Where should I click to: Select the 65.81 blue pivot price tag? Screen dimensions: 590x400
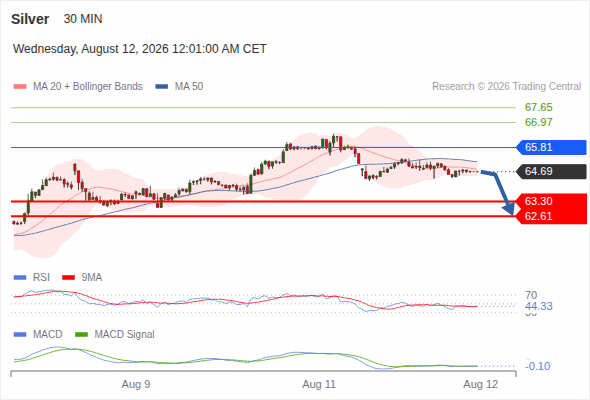(551, 147)
